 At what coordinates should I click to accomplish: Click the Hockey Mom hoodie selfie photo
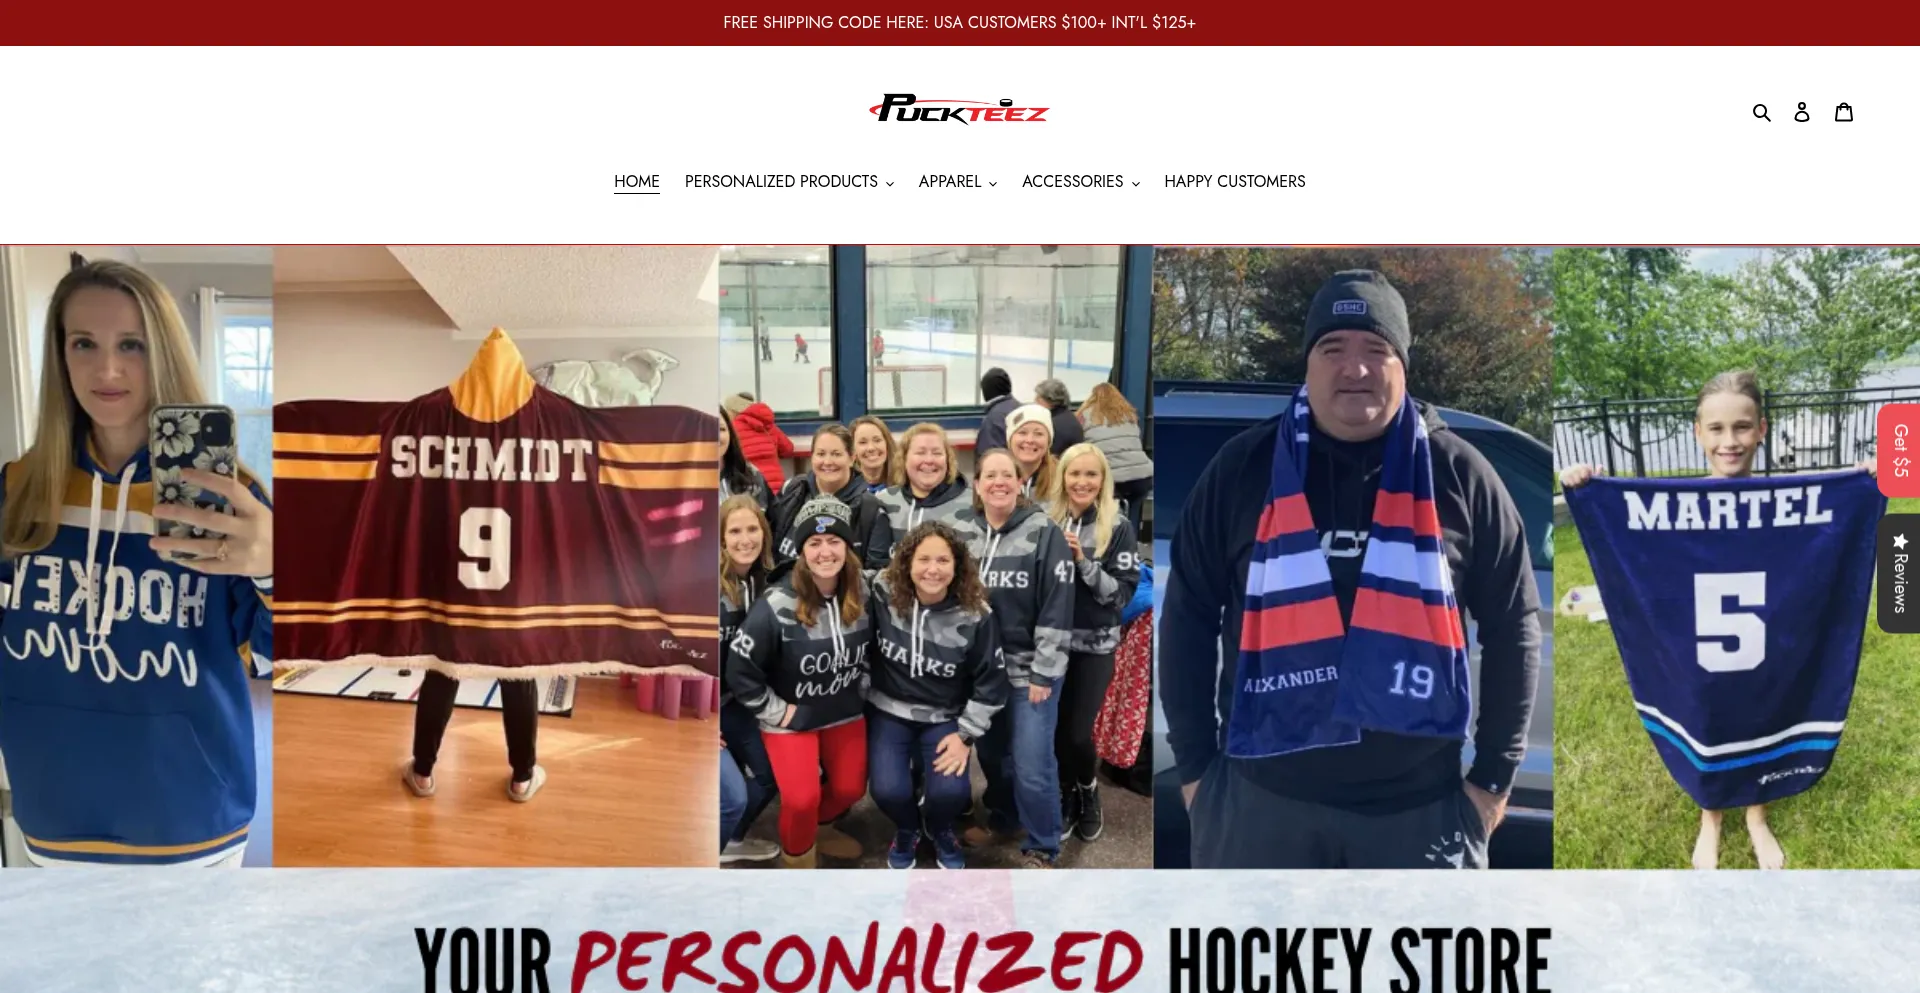[x=136, y=556]
